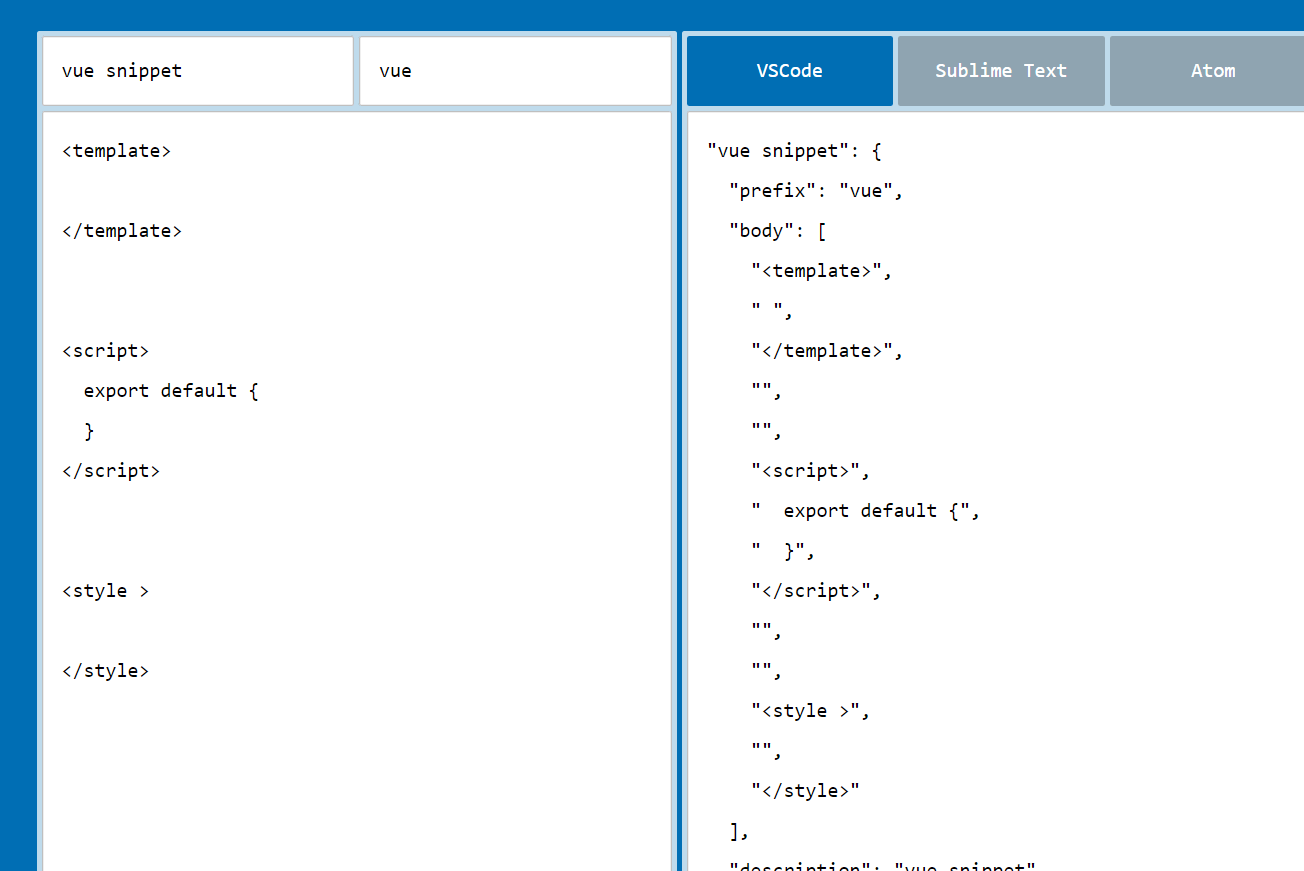
Task: Click the tab trigger field containing 'vue'
Action: [x=515, y=71]
